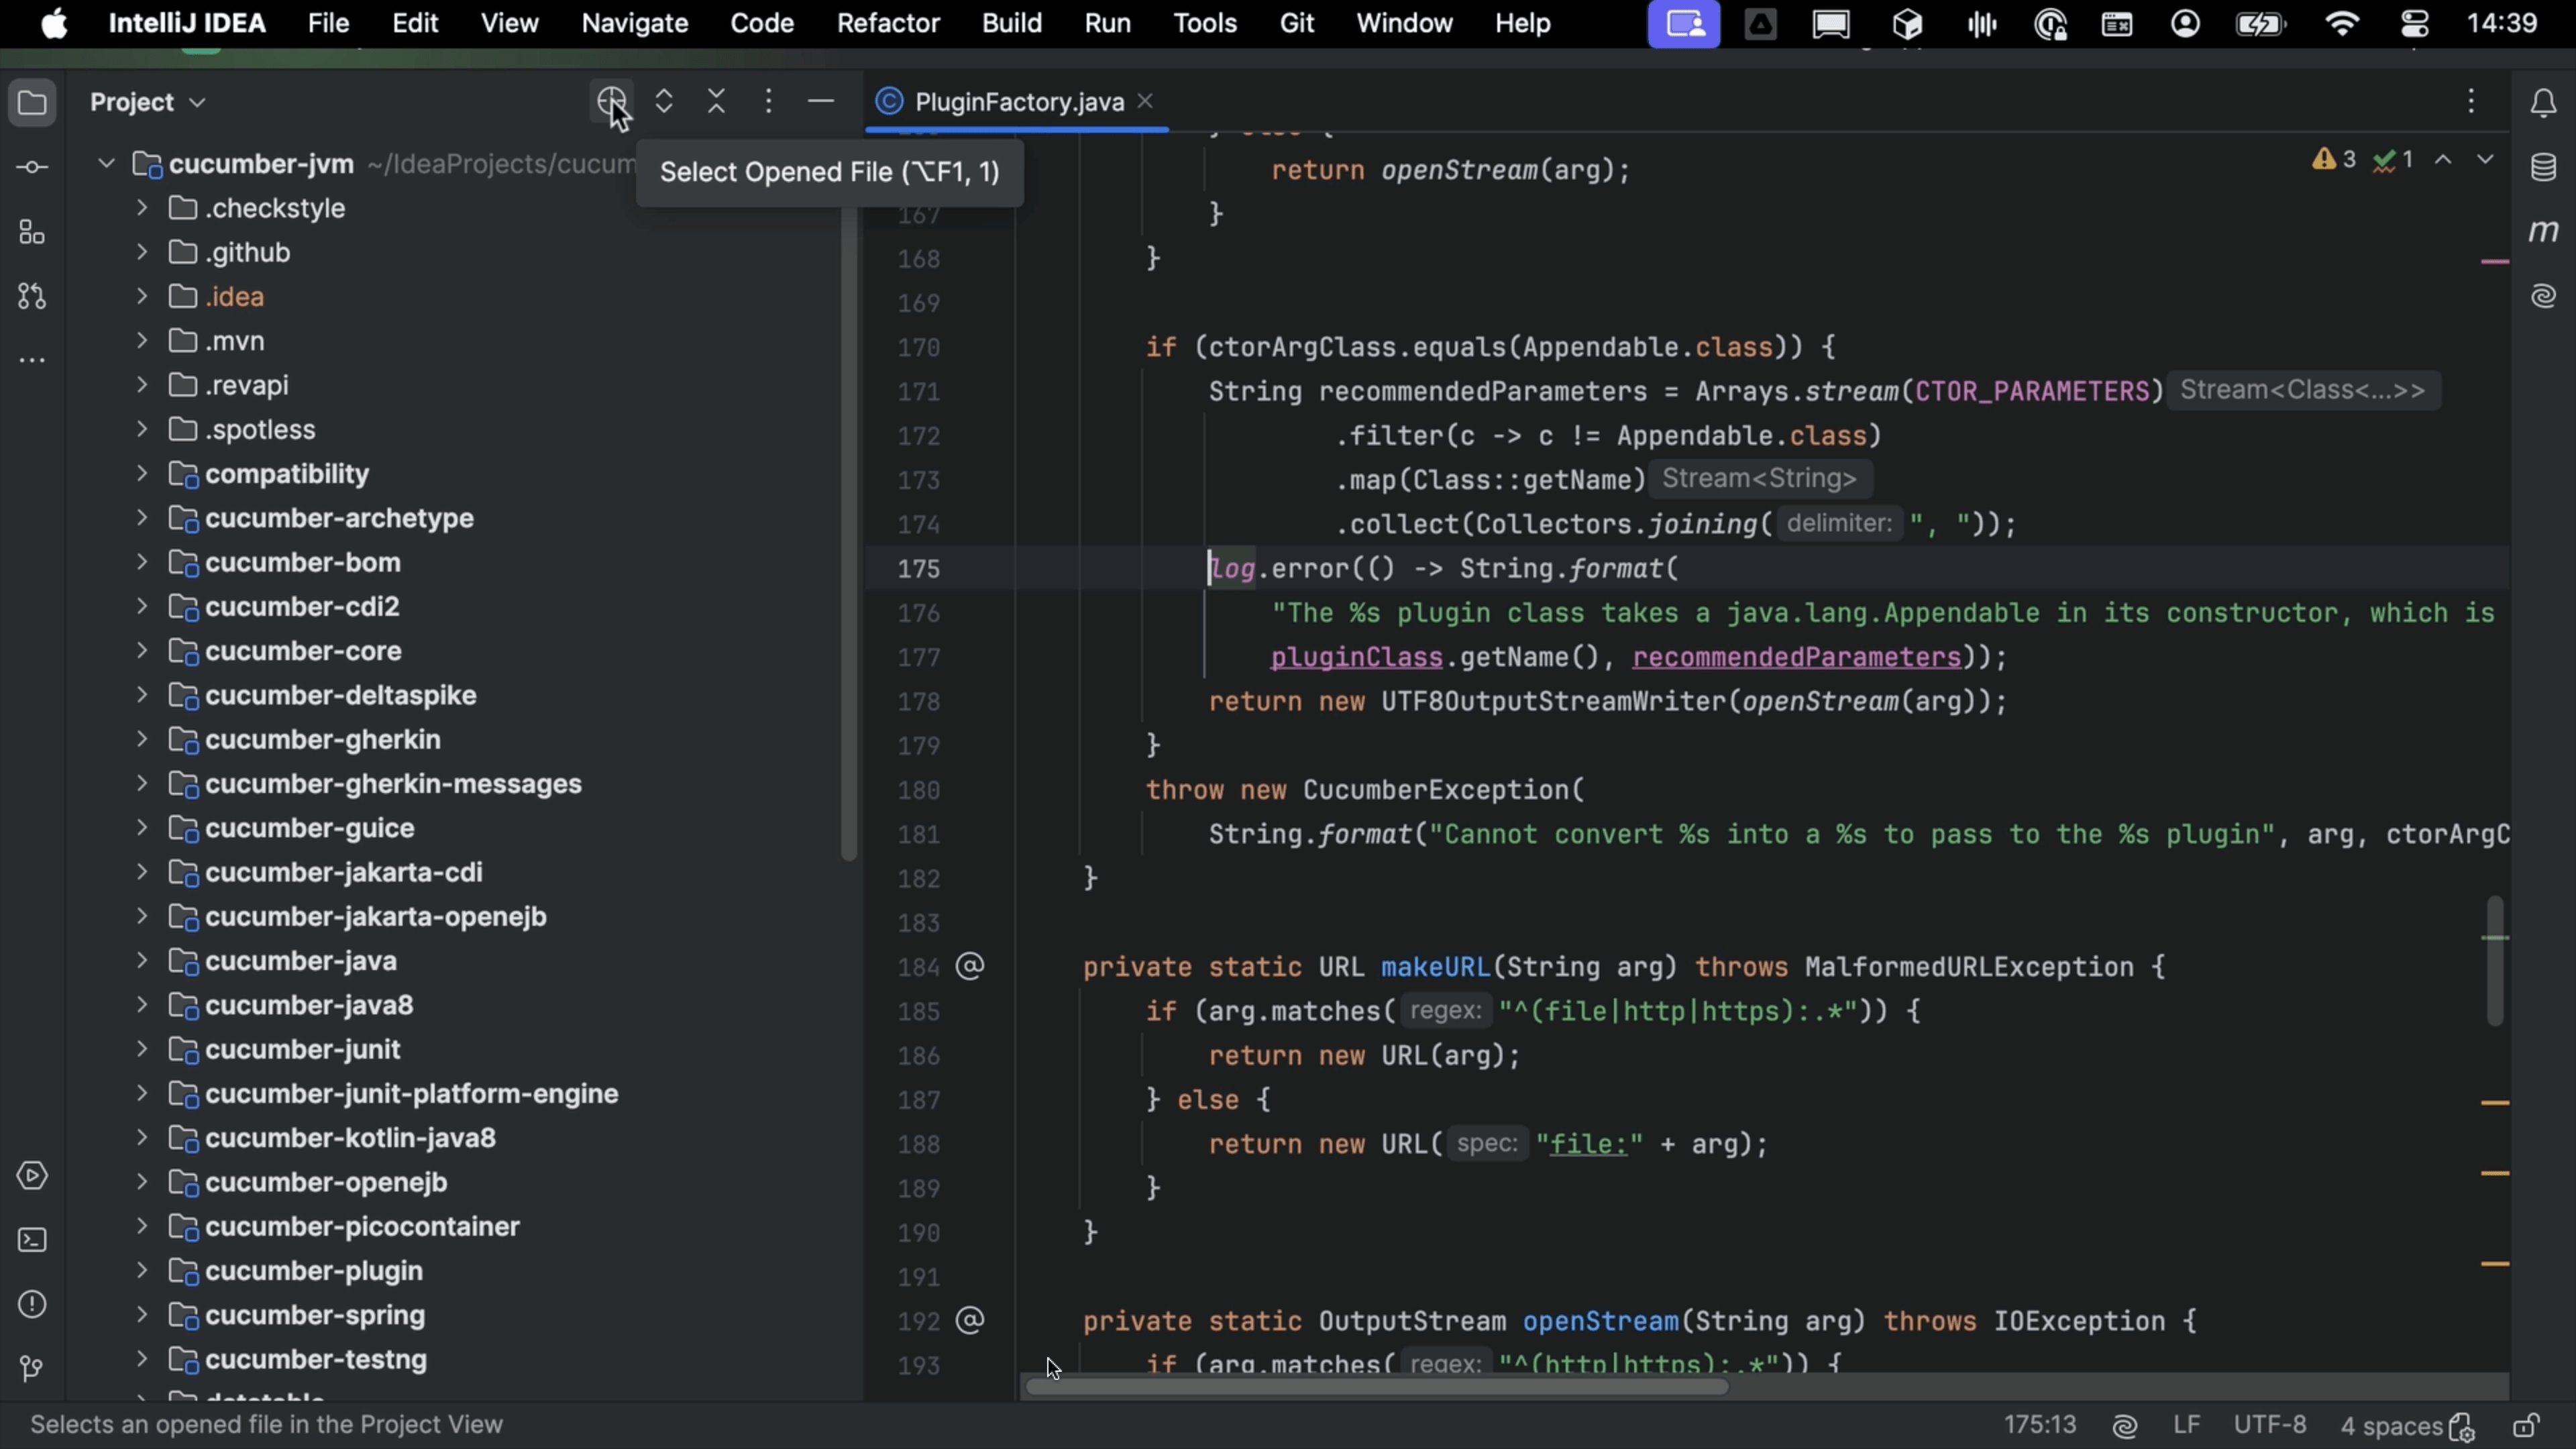Collapse the cucumber-jvm root node
This screenshot has height=1449, width=2576.
(x=106, y=163)
